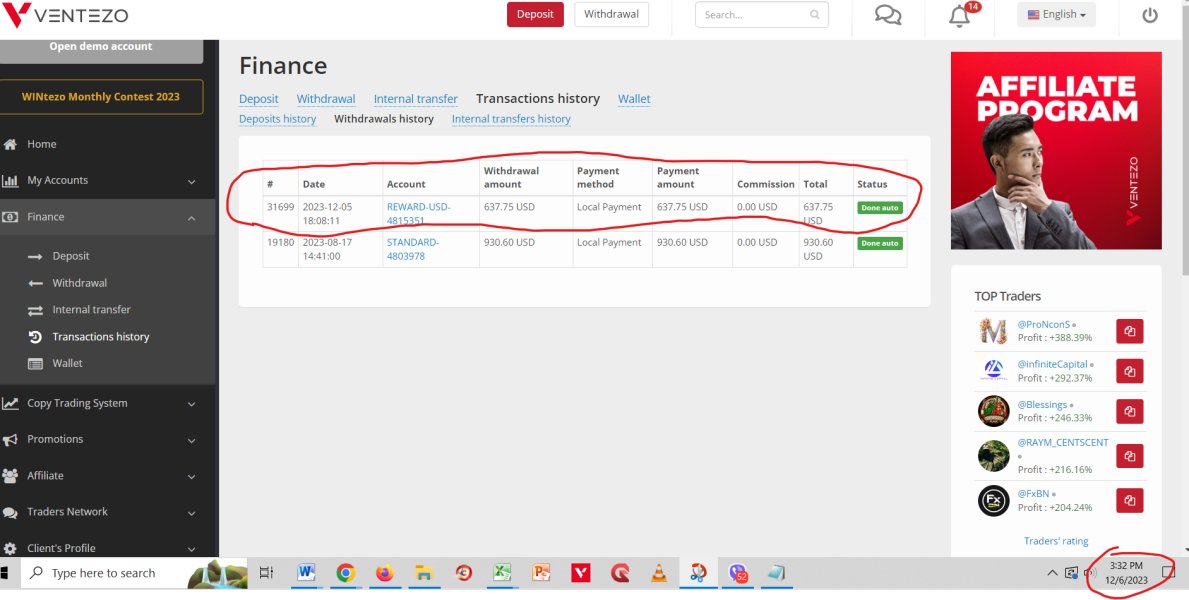Expand My Accounts sidebar menu chevron
This screenshot has height=600, width=1189.
point(191,182)
